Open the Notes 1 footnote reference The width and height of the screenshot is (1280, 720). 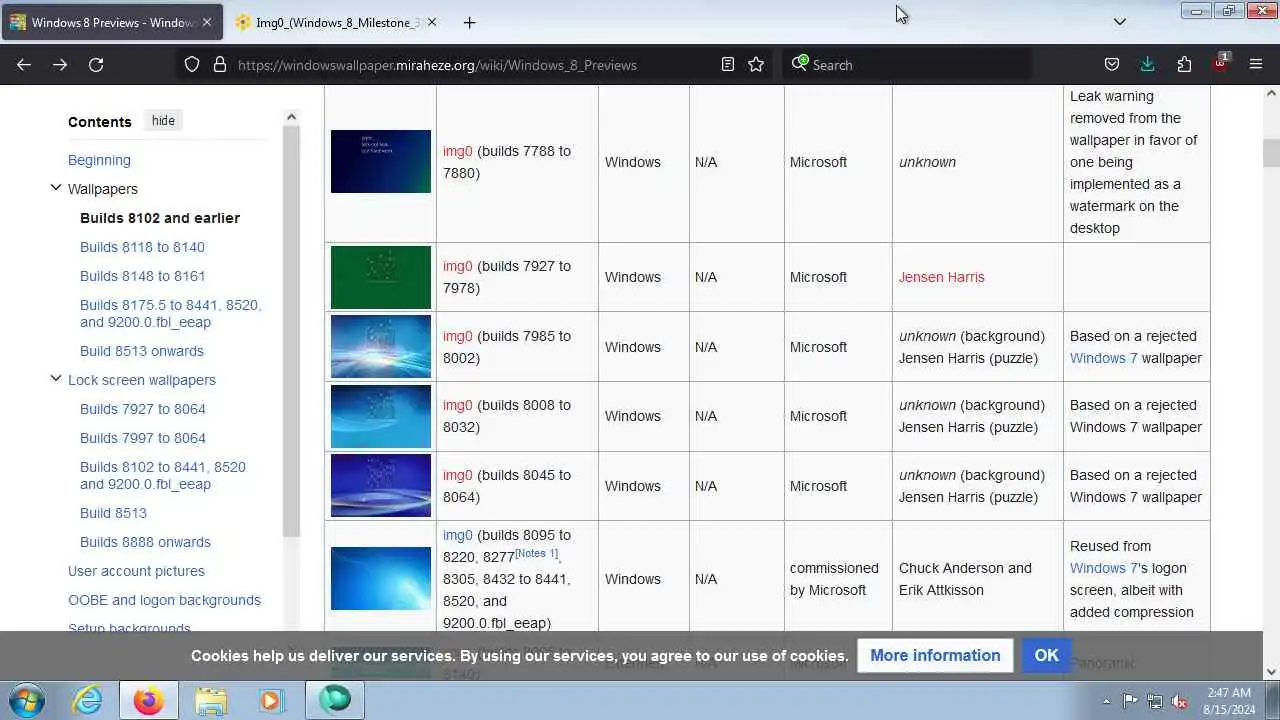537,554
